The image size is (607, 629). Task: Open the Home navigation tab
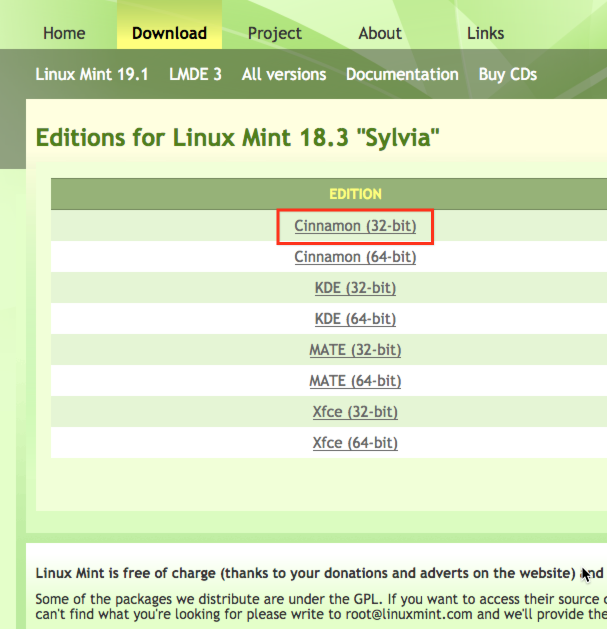coord(64,33)
